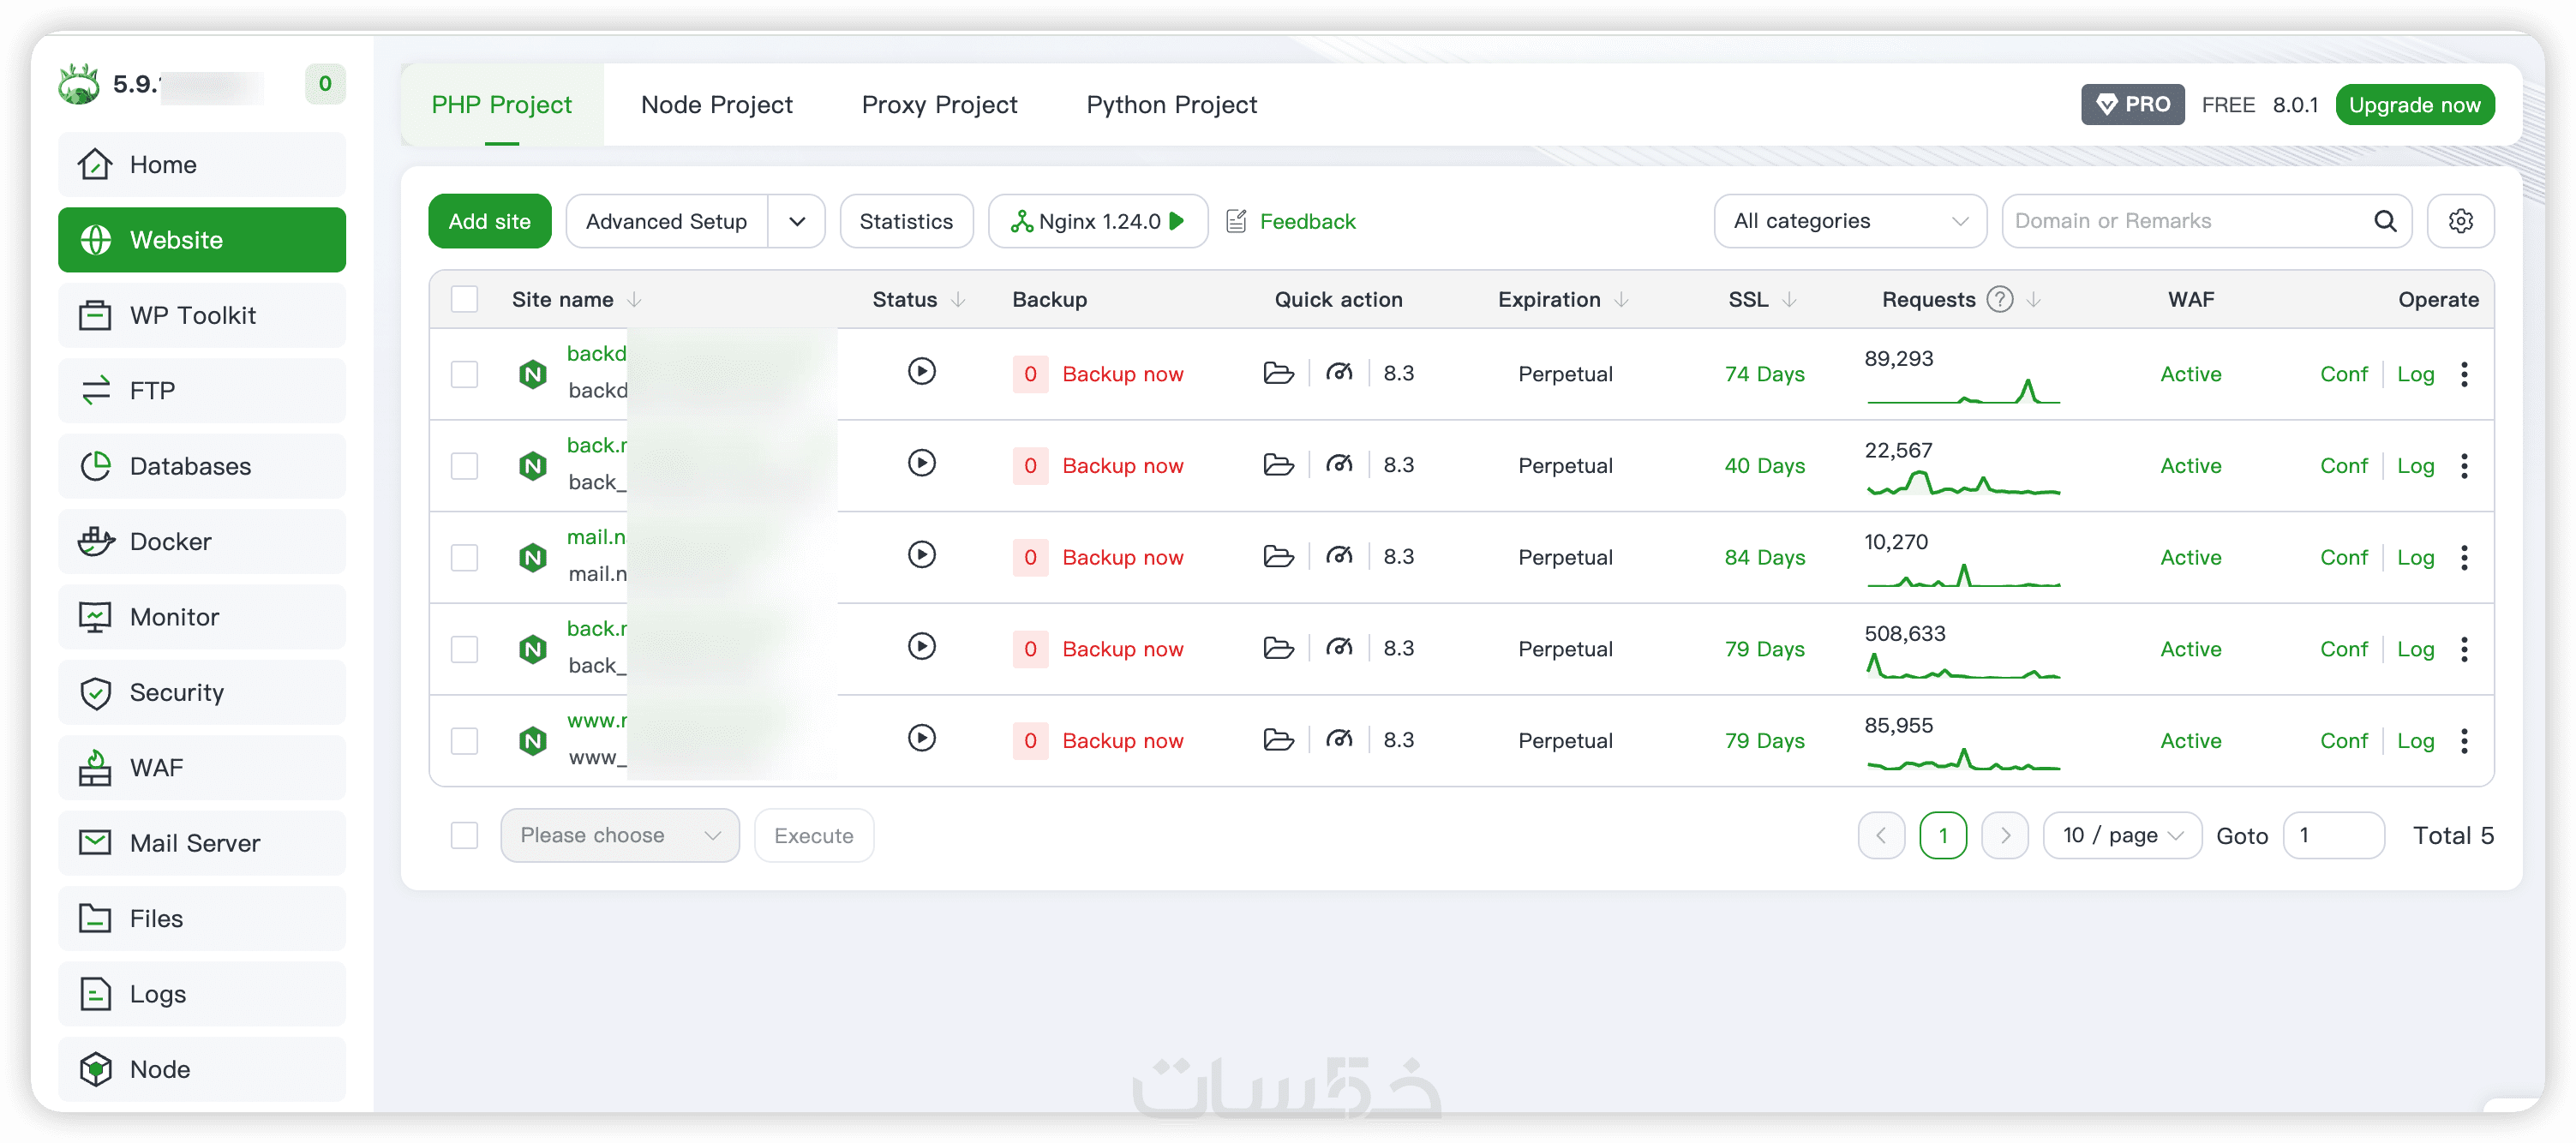Click the Nginx 1.24.0 service button
Image resolution: width=2576 pixels, height=1143 pixels.
point(1097,221)
